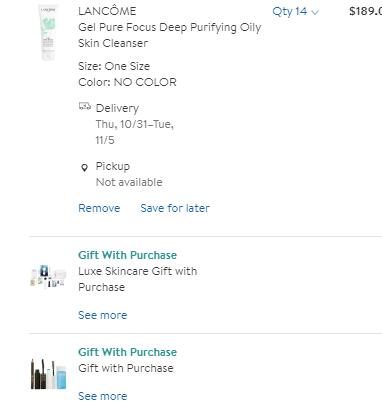Click the first Gift With Purchase heading
382x411 pixels.
[127, 255]
